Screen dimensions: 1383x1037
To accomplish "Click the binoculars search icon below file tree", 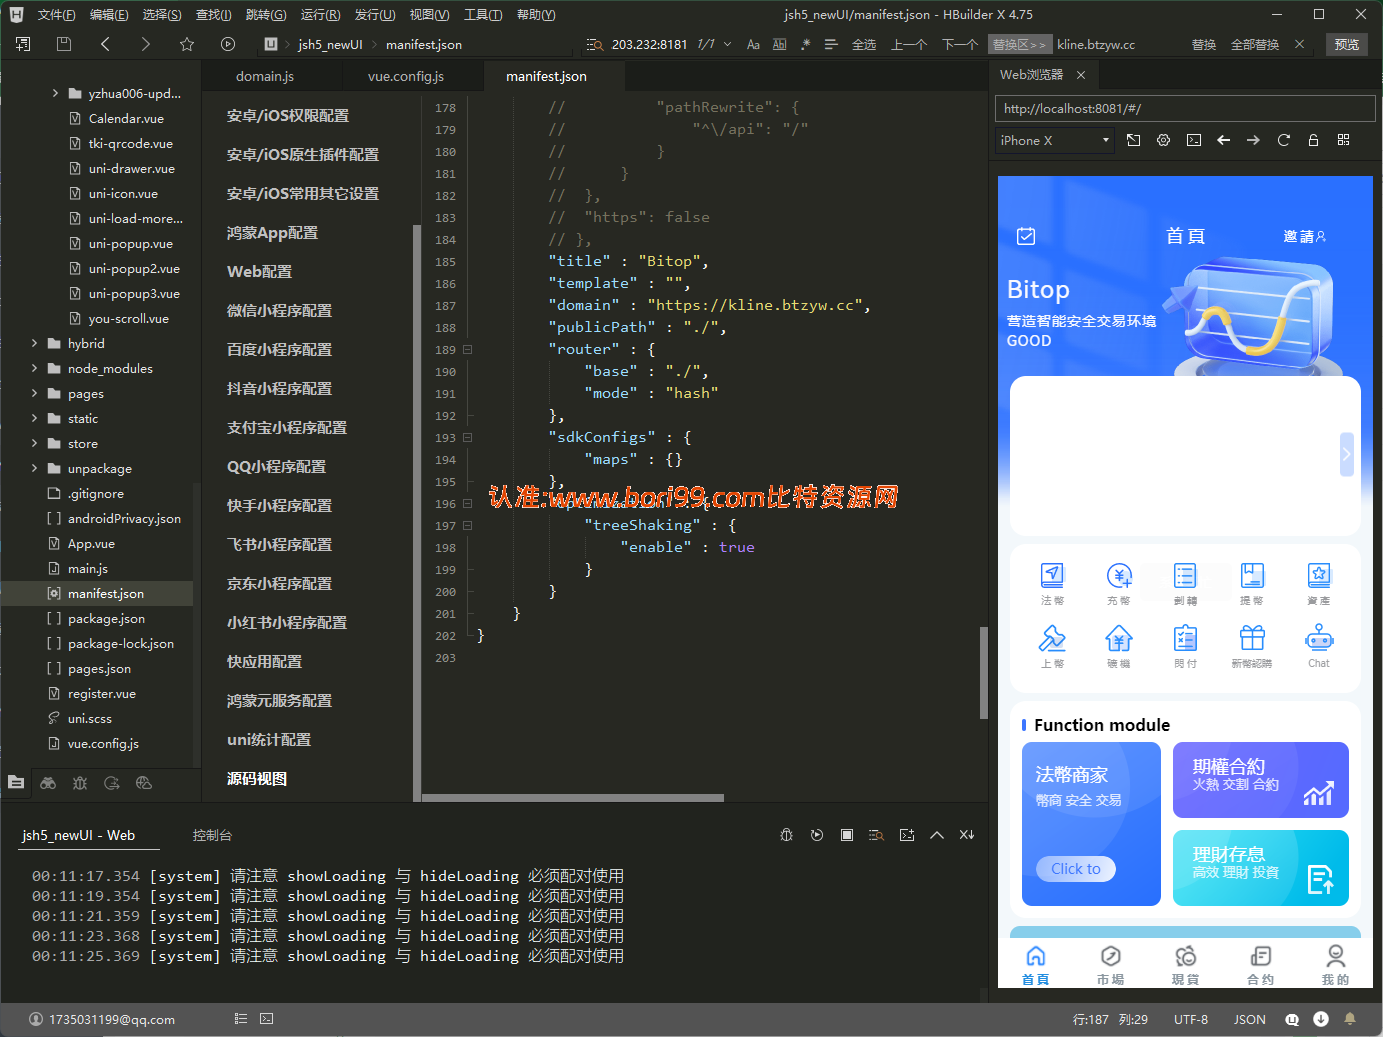I will [x=48, y=783].
